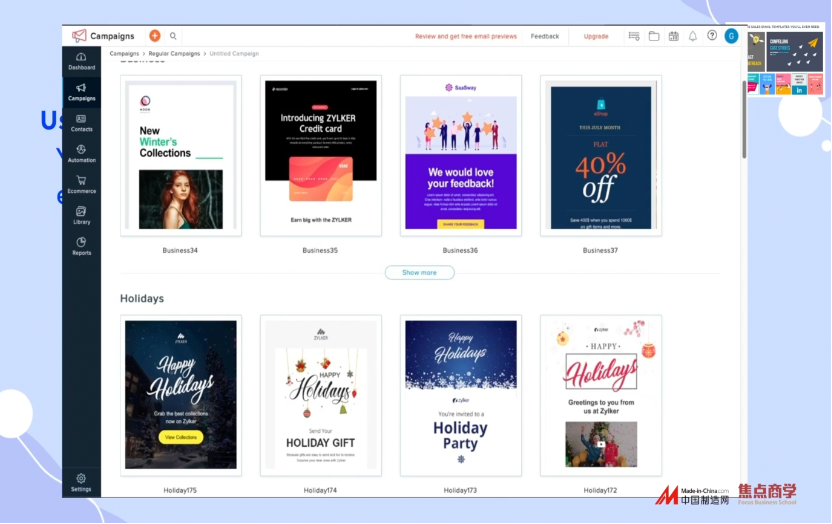Open Settings in the sidebar
This screenshot has height=524, width=832.
[81, 483]
